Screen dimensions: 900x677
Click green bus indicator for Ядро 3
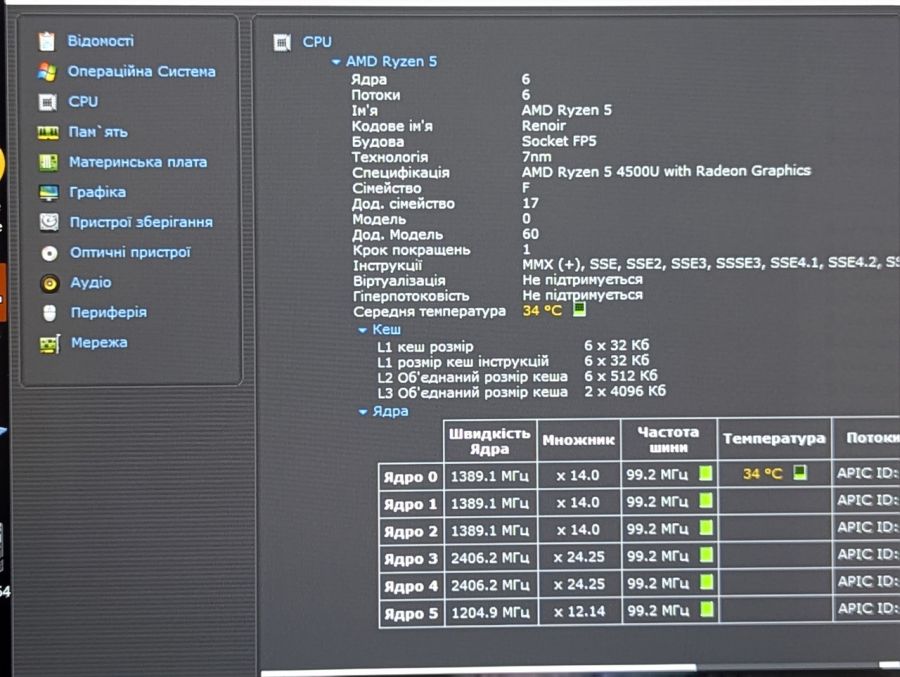[x=707, y=555]
